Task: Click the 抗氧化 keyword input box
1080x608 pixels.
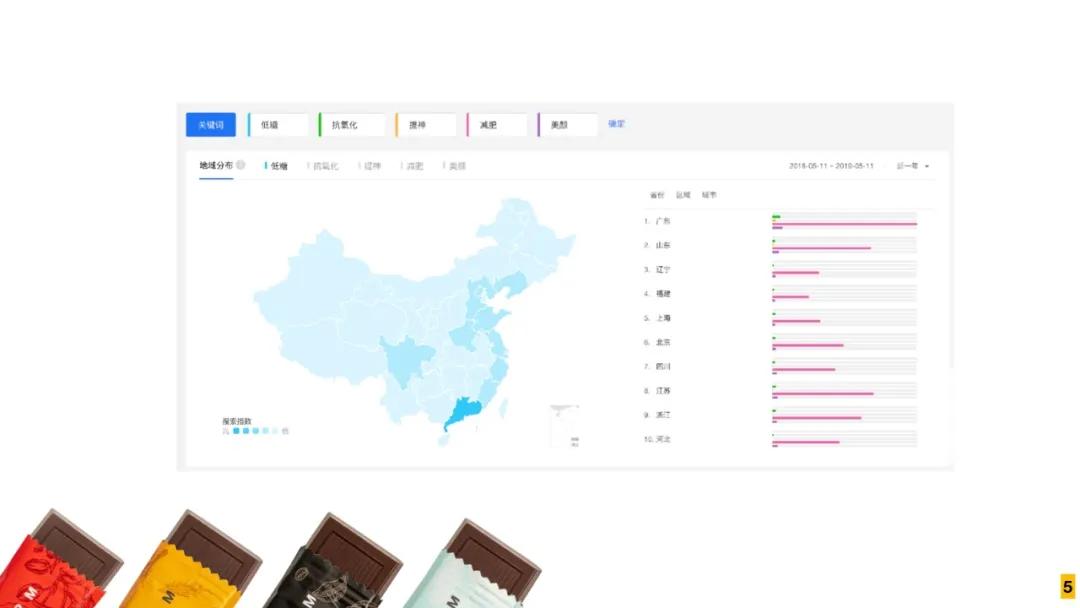Action: coord(351,125)
